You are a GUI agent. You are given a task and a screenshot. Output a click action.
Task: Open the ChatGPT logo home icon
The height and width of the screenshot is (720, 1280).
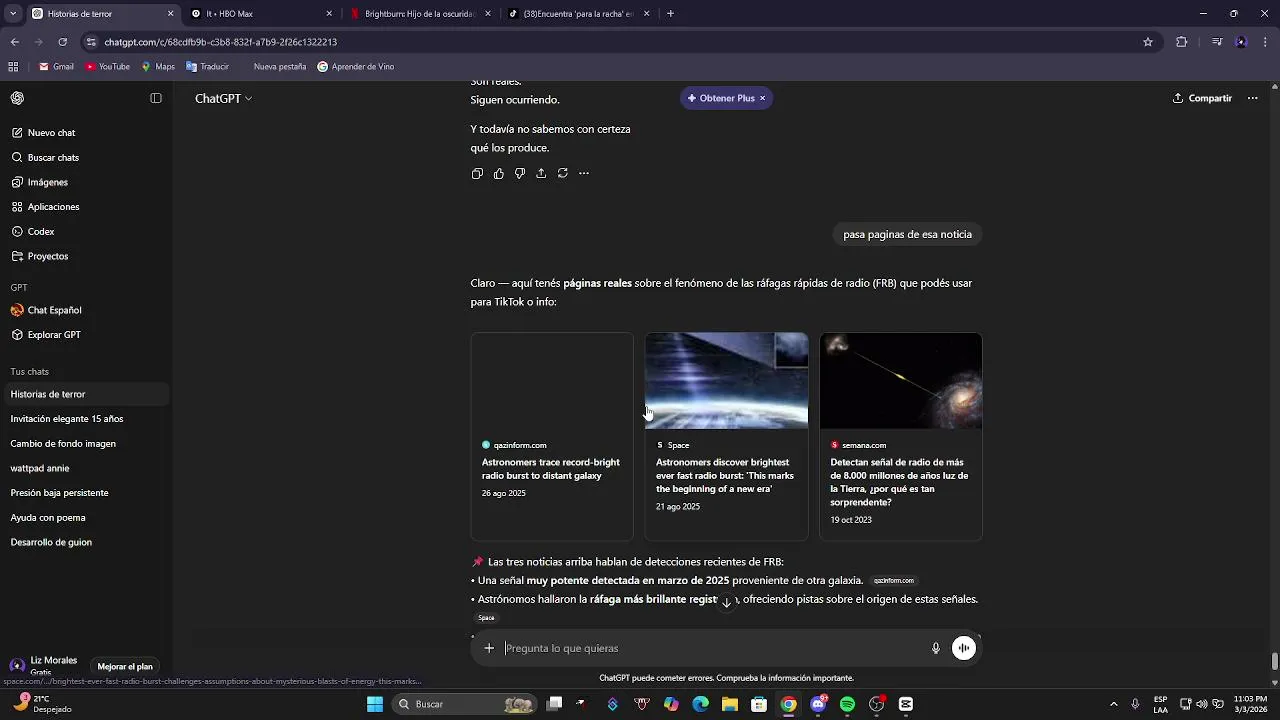pyautogui.click(x=17, y=98)
